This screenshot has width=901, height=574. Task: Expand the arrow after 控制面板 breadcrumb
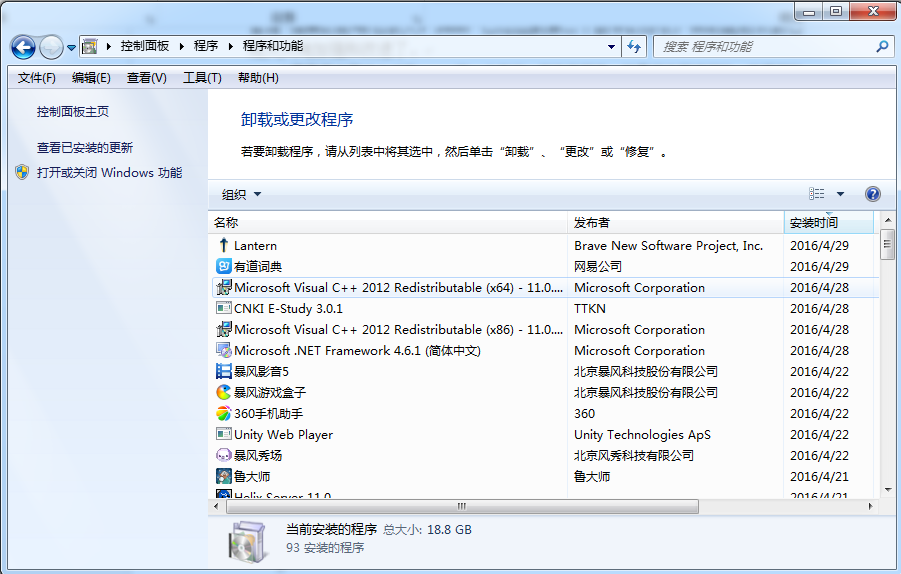point(182,46)
